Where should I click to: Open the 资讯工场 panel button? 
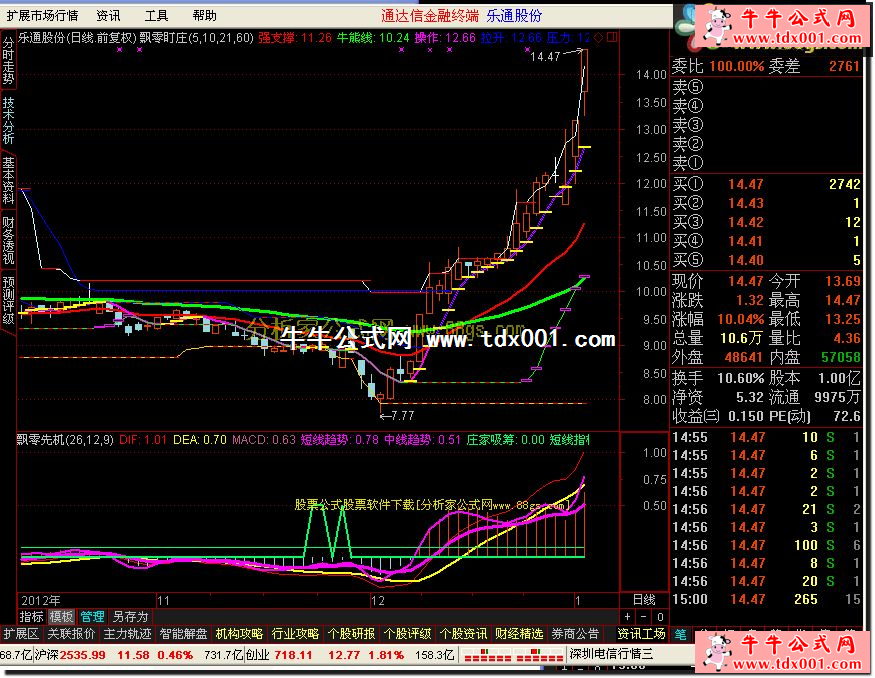click(641, 634)
